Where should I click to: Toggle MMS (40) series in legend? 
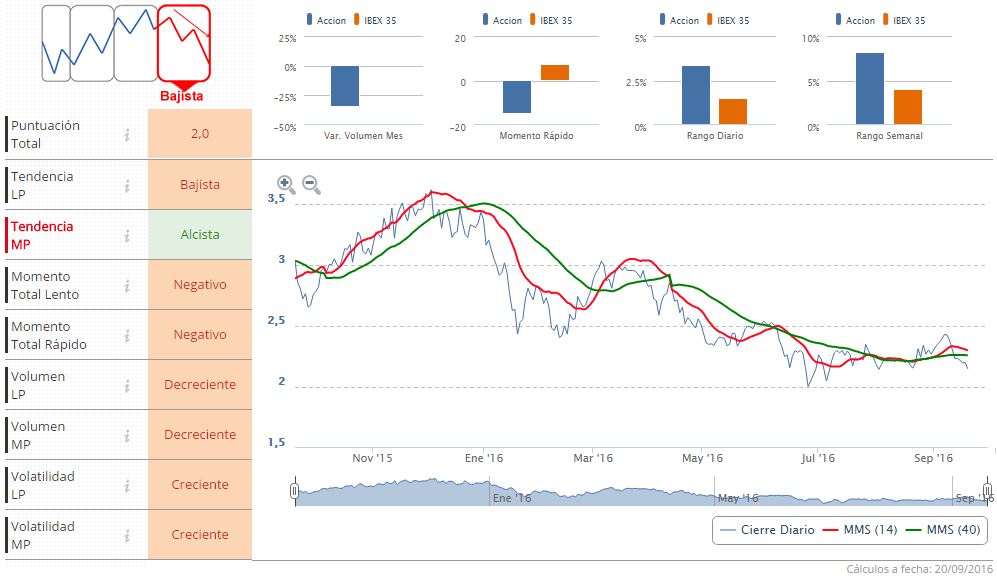[943, 529]
